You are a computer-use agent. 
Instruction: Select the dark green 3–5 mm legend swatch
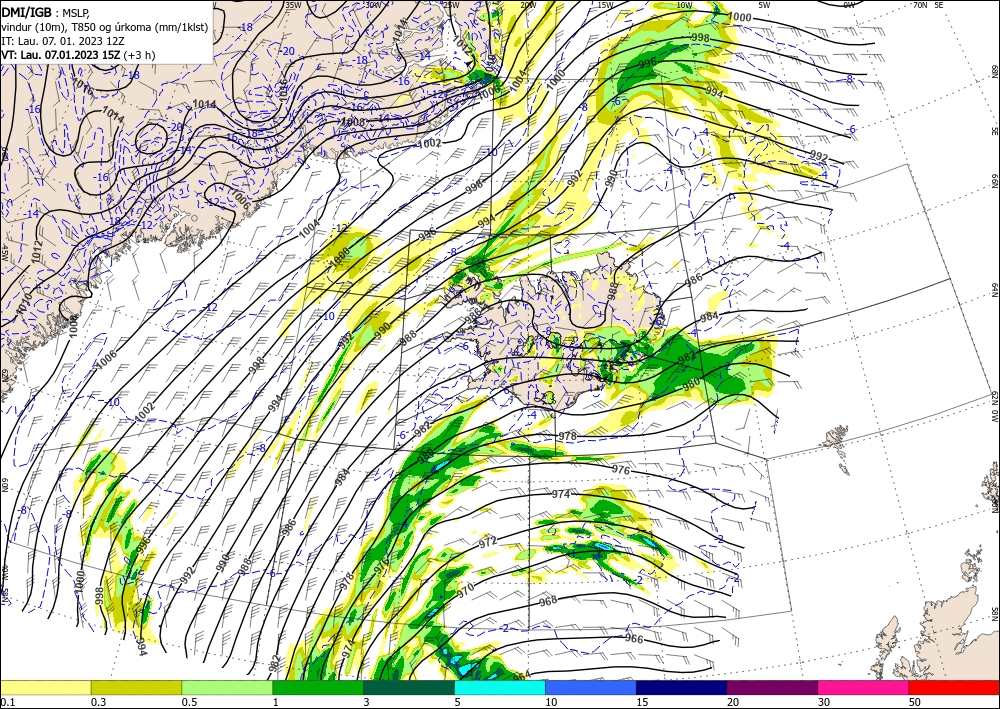[x=409, y=687]
